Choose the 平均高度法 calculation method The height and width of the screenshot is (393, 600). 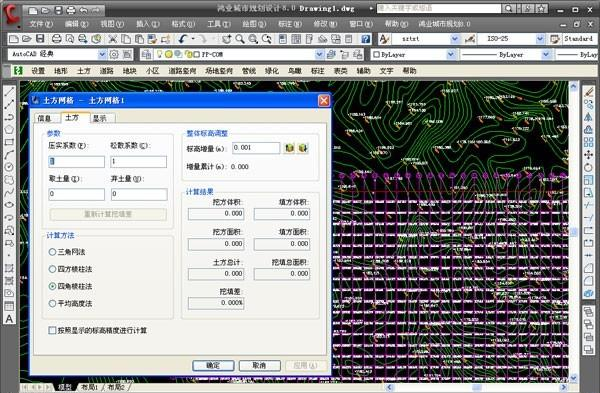(x=52, y=303)
